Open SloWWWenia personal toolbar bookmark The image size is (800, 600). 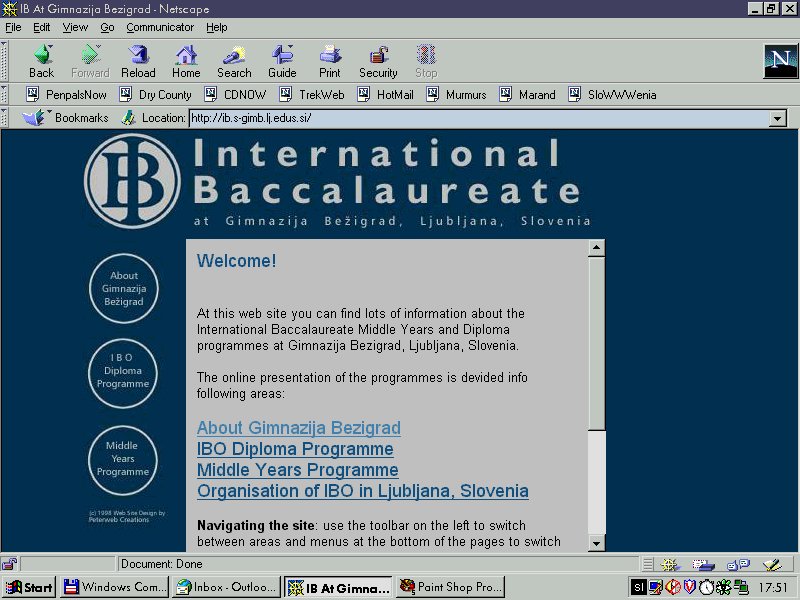(x=612, y=94)
